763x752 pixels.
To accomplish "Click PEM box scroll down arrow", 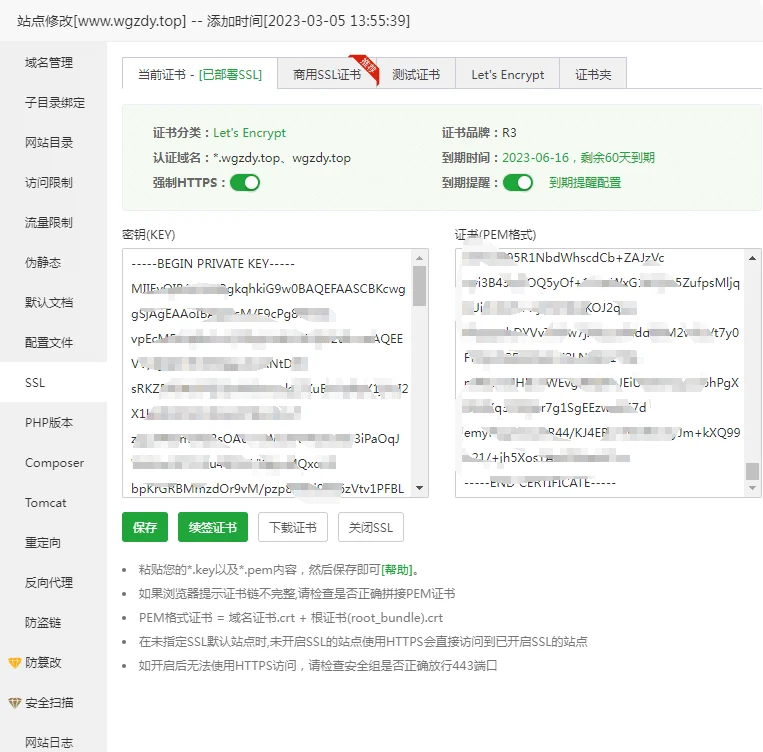I will coord(752,488).
